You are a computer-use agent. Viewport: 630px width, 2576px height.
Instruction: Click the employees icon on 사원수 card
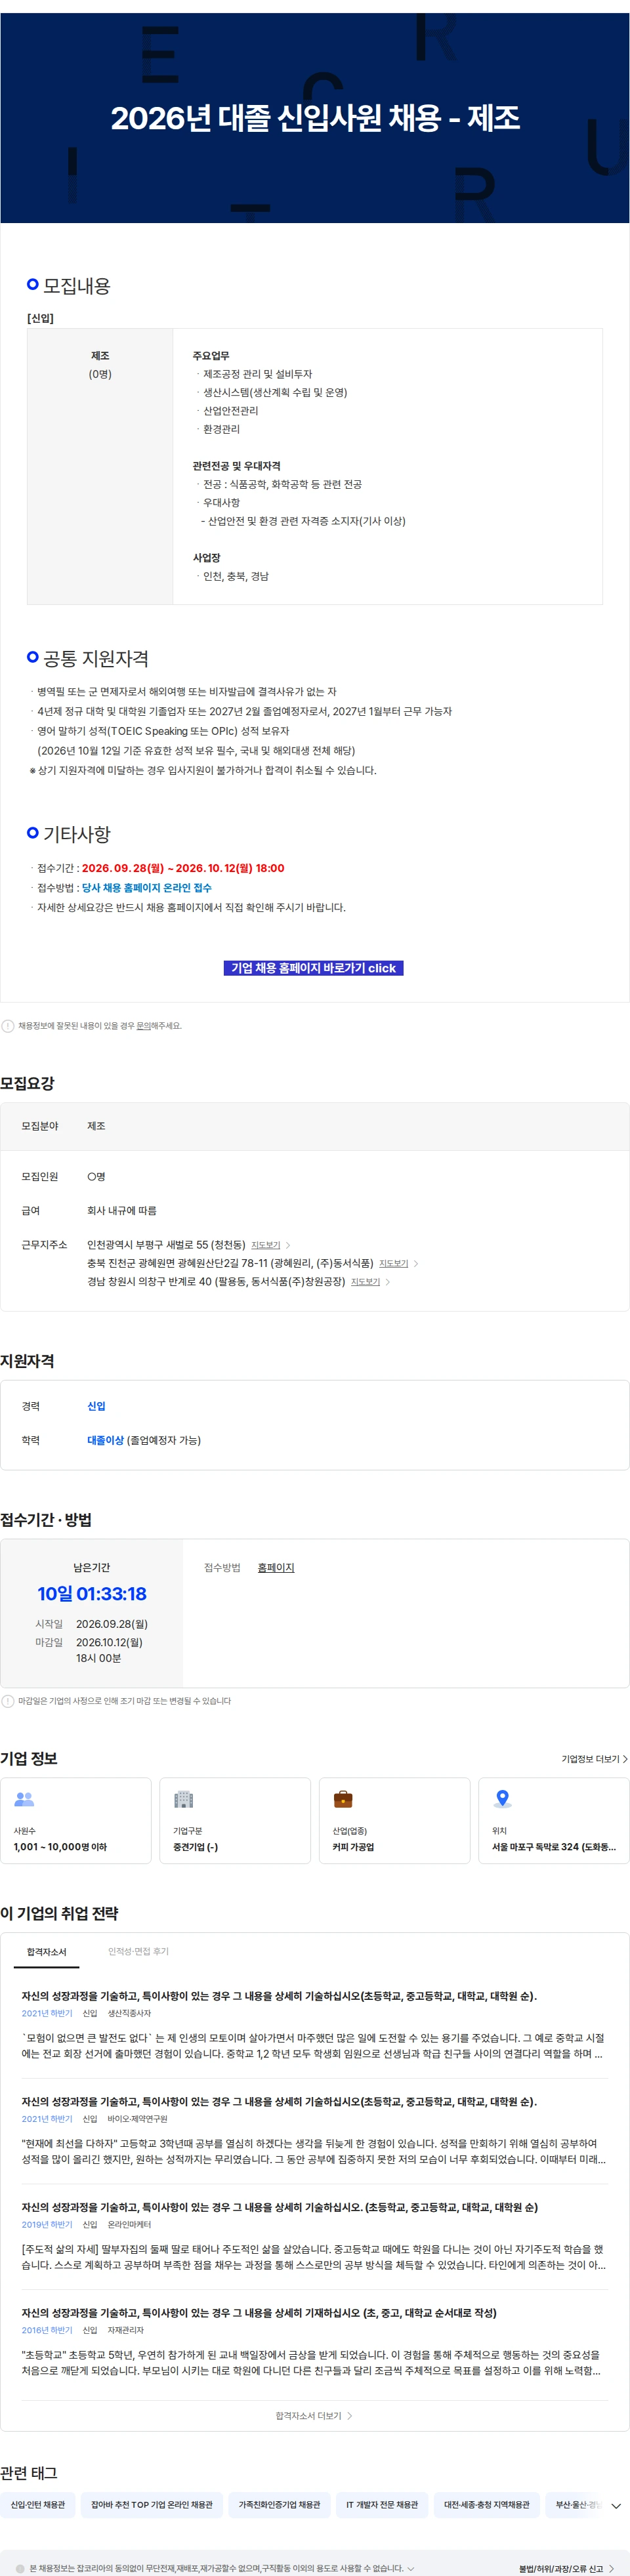pos(24,1799)
